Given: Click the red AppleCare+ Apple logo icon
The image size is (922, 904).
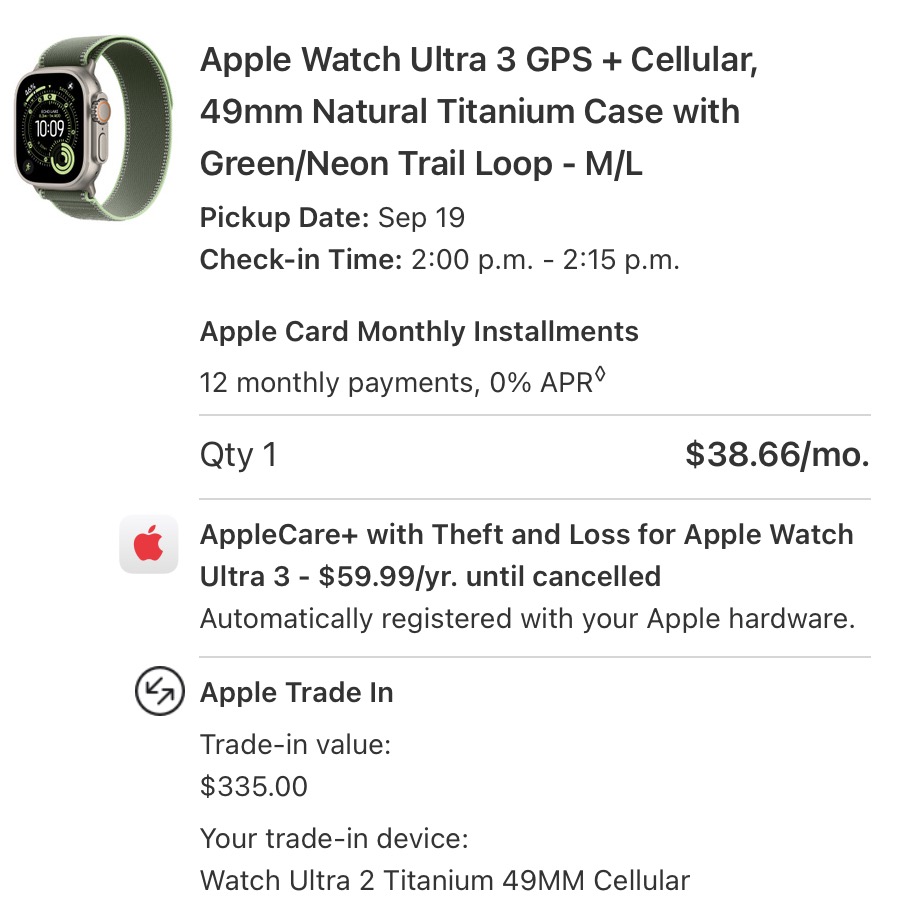Looking at the screenshot, I should pos(149,546).
